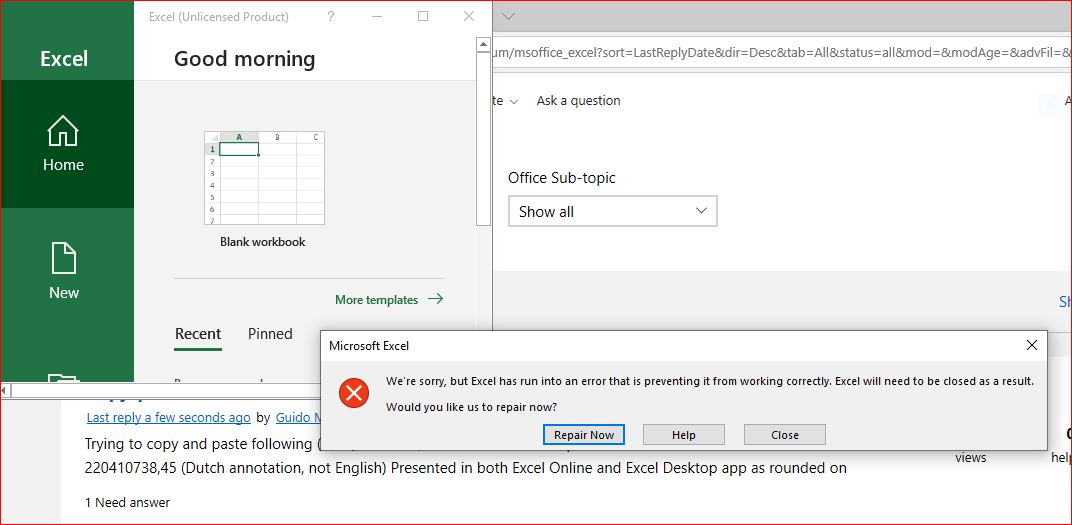
Task: Create a Blank workbook from thumbnail
Action: 265,178
